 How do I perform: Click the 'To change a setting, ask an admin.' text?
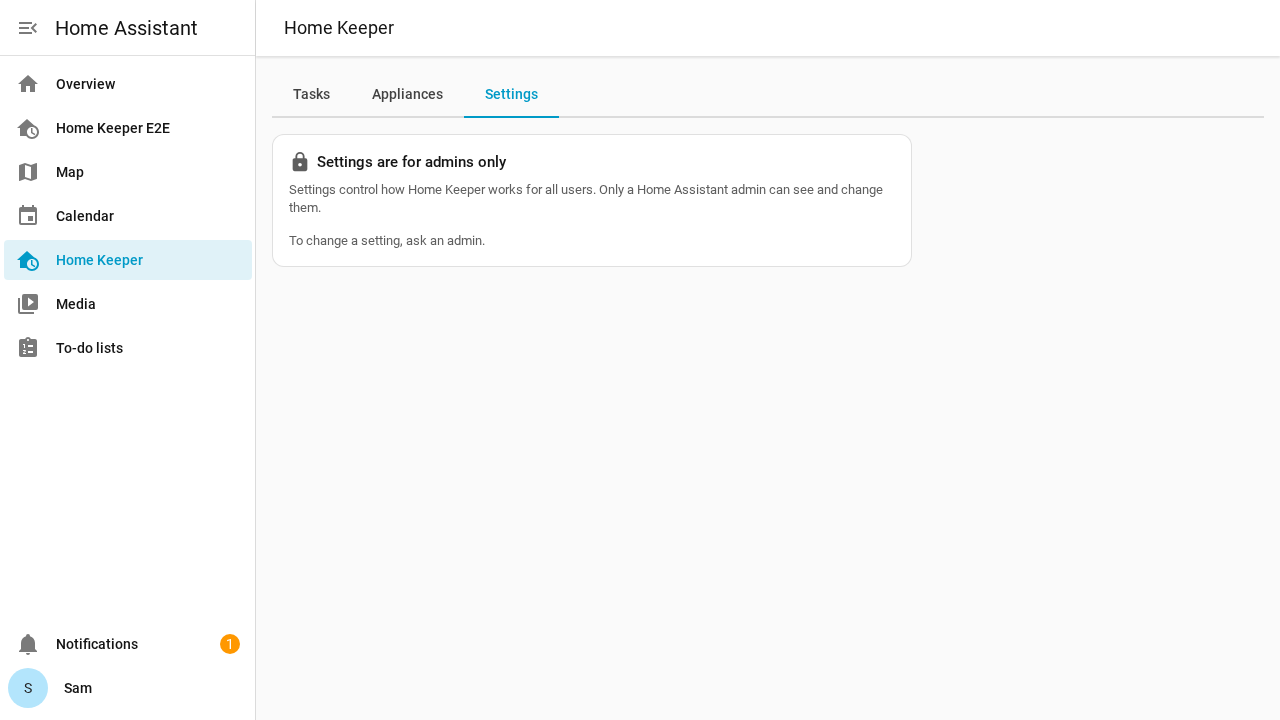[x=387, y=241]
